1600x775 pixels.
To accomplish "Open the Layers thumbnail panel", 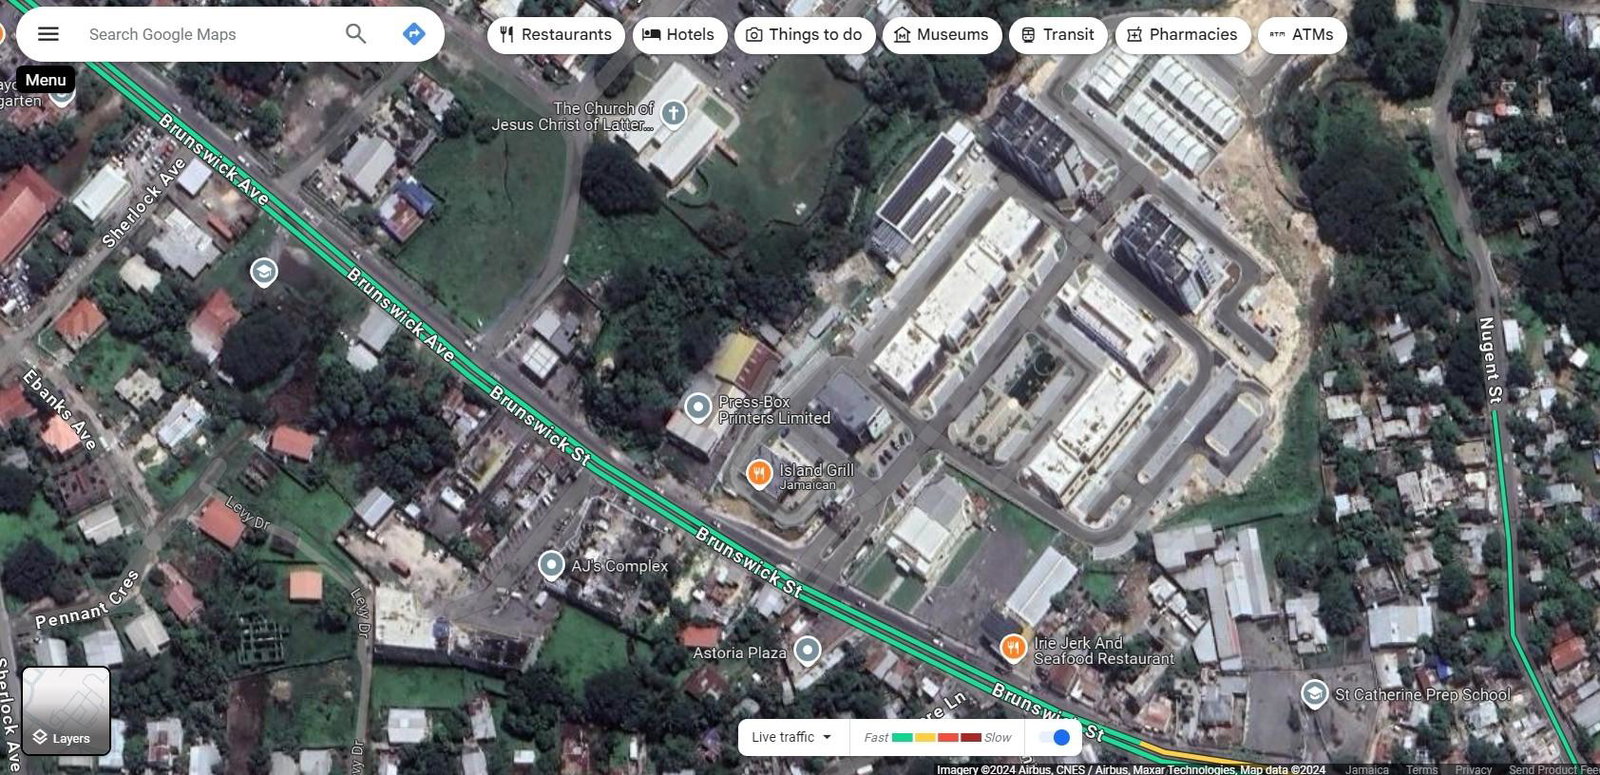I will [66, 711].
